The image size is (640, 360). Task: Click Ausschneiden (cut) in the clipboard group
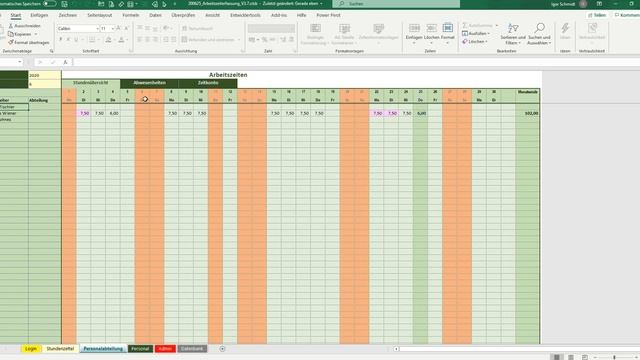(25, 26)
